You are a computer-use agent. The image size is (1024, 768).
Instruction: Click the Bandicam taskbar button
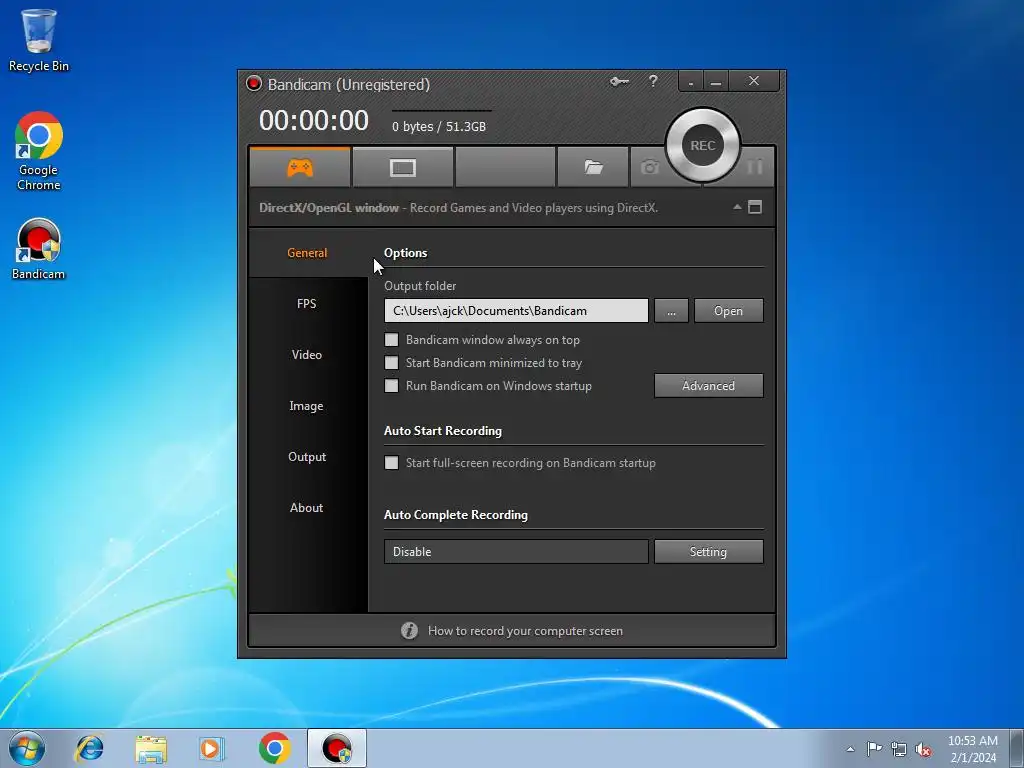coord(337,748)
